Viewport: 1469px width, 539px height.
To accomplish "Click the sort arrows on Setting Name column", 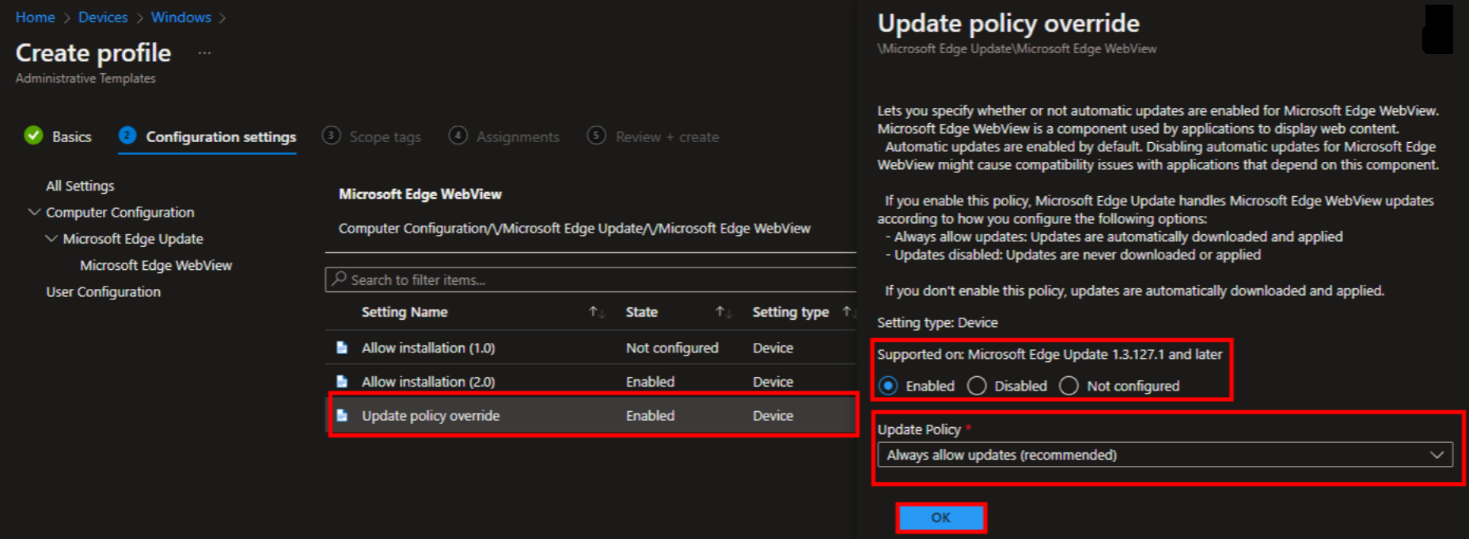I will [x=597, y=313].
